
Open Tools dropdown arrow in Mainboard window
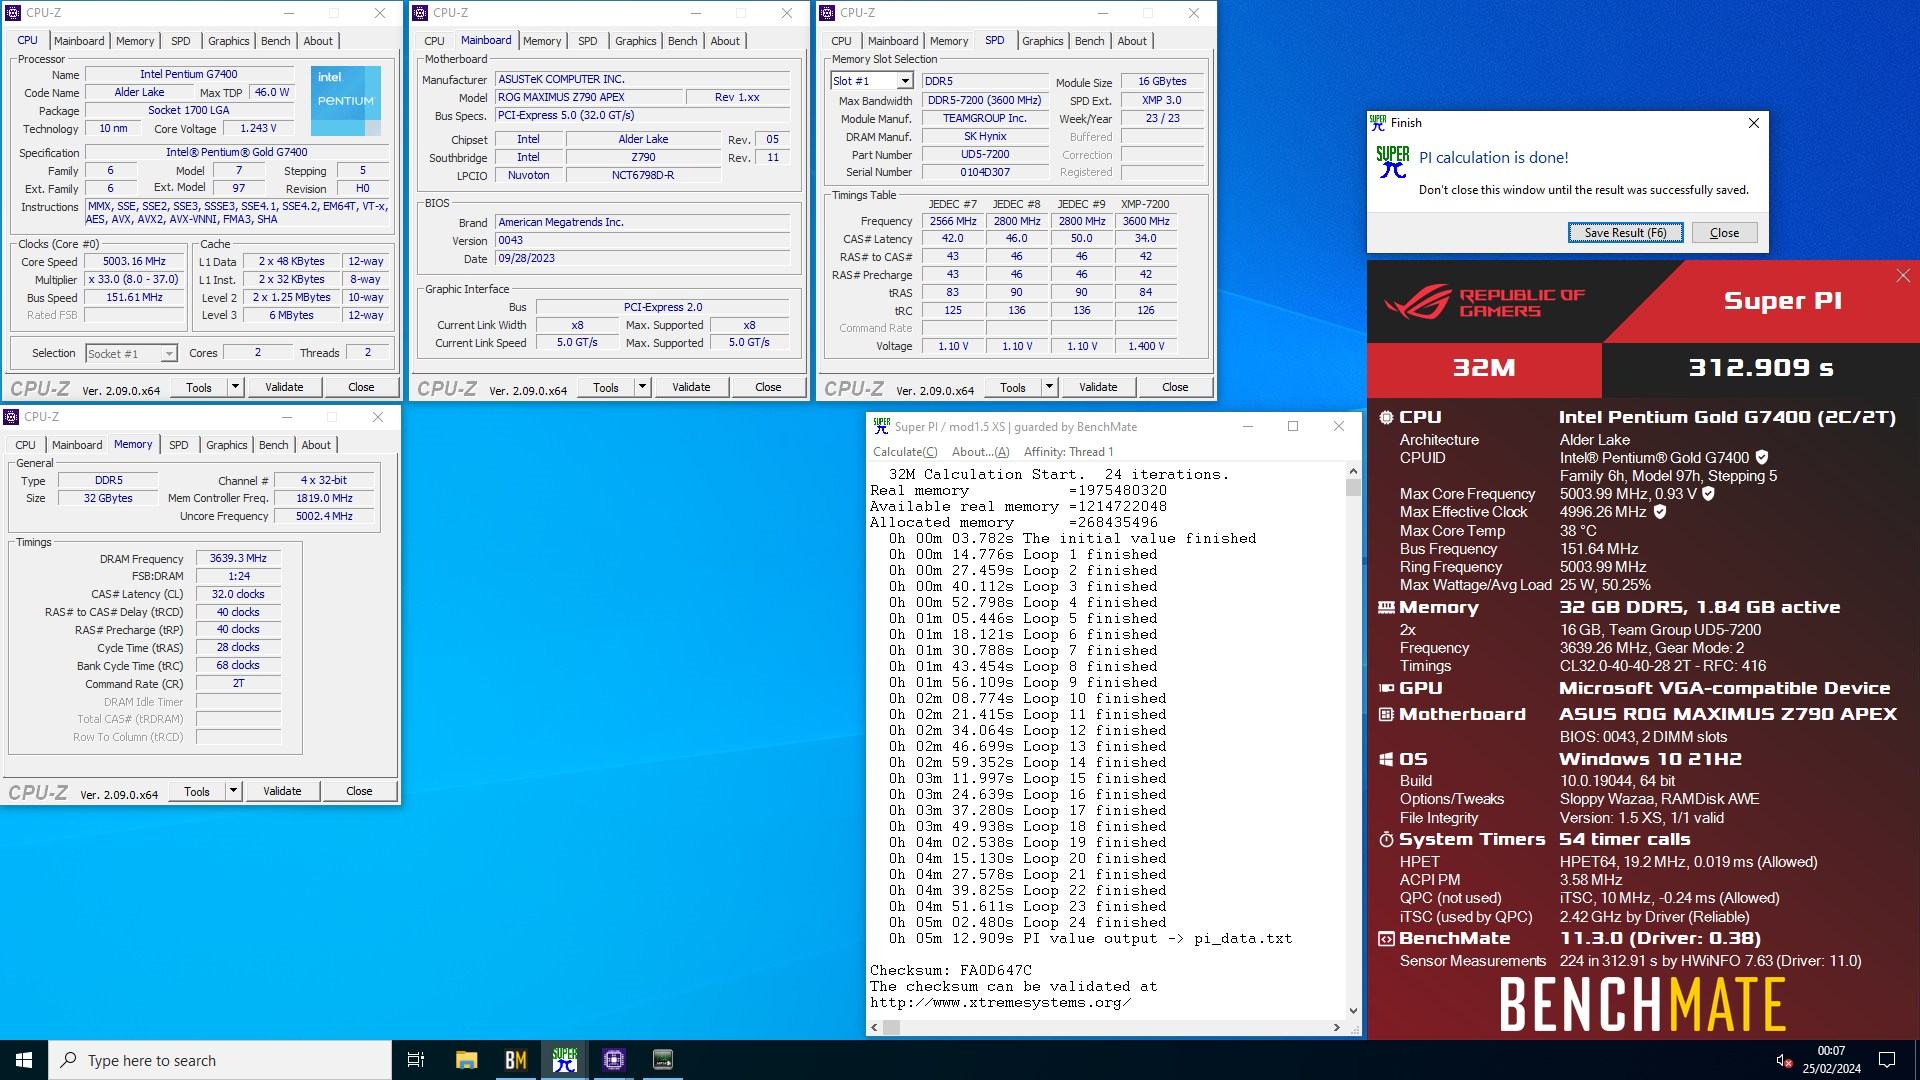tap(642, 387)
